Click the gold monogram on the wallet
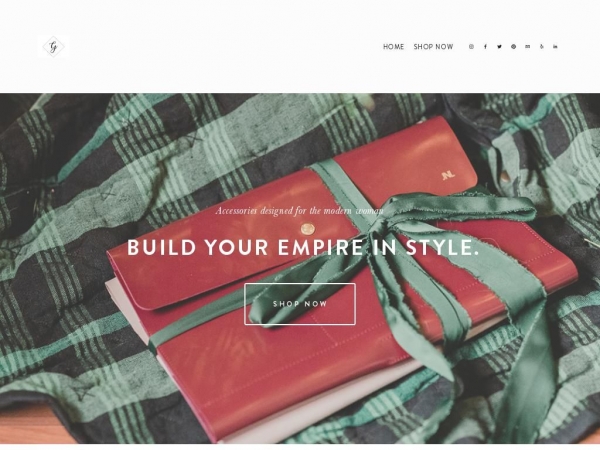This screenshot has height=450, width=600. point(448,176)
